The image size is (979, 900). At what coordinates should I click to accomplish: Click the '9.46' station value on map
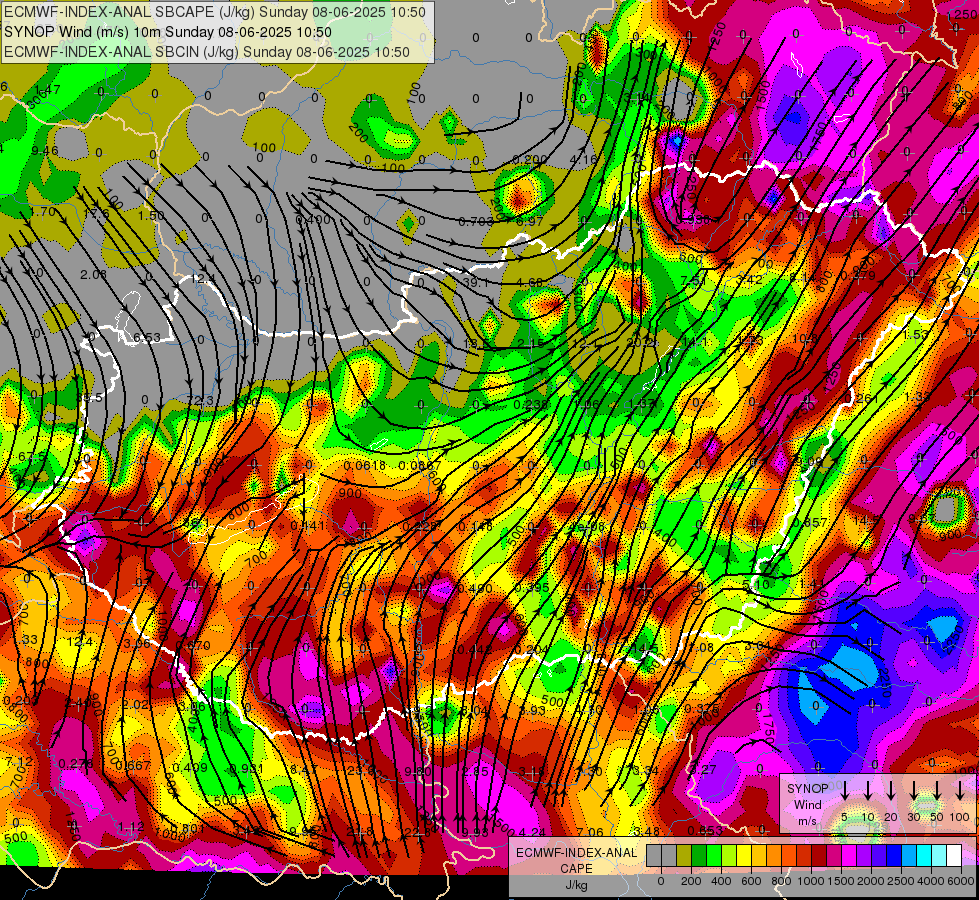pos(44,151)
